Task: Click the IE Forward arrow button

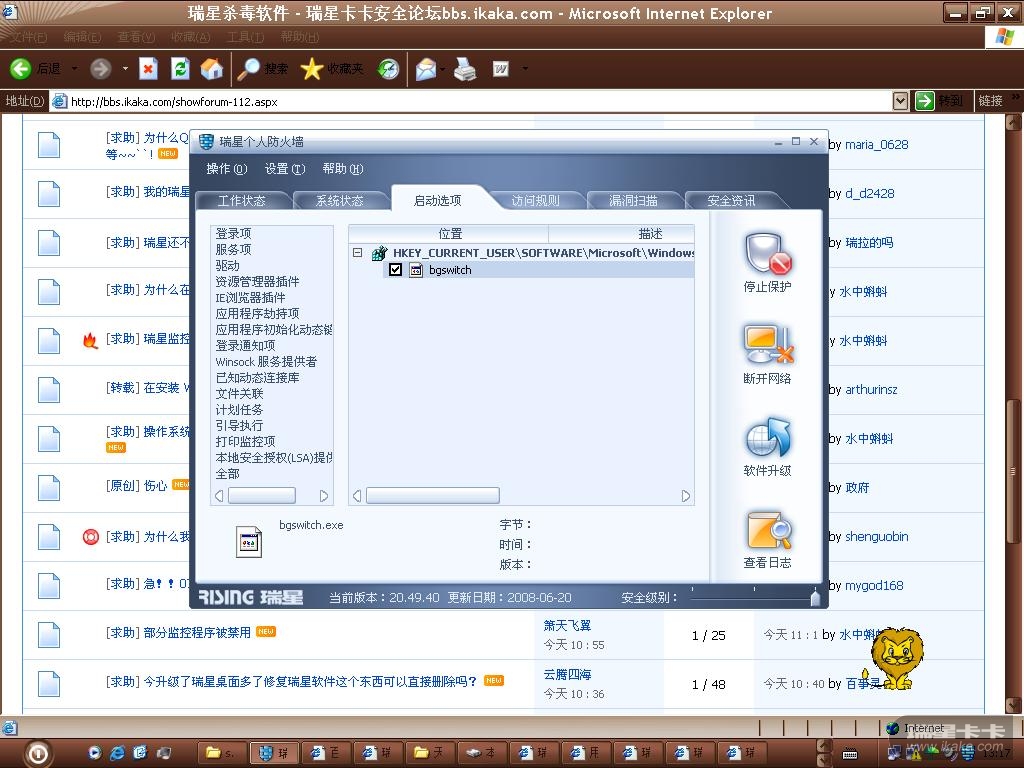Action: click(x=100, y=68)
